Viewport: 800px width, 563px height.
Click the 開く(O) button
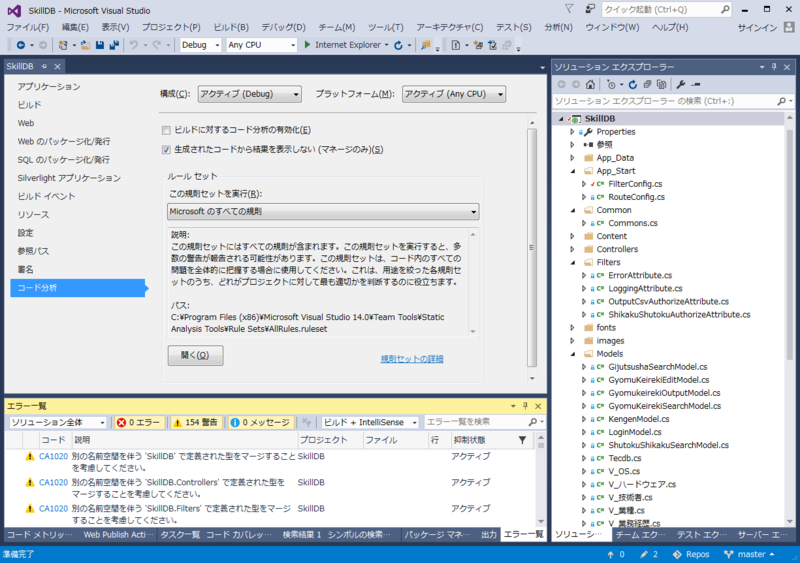tap(195, 355)
